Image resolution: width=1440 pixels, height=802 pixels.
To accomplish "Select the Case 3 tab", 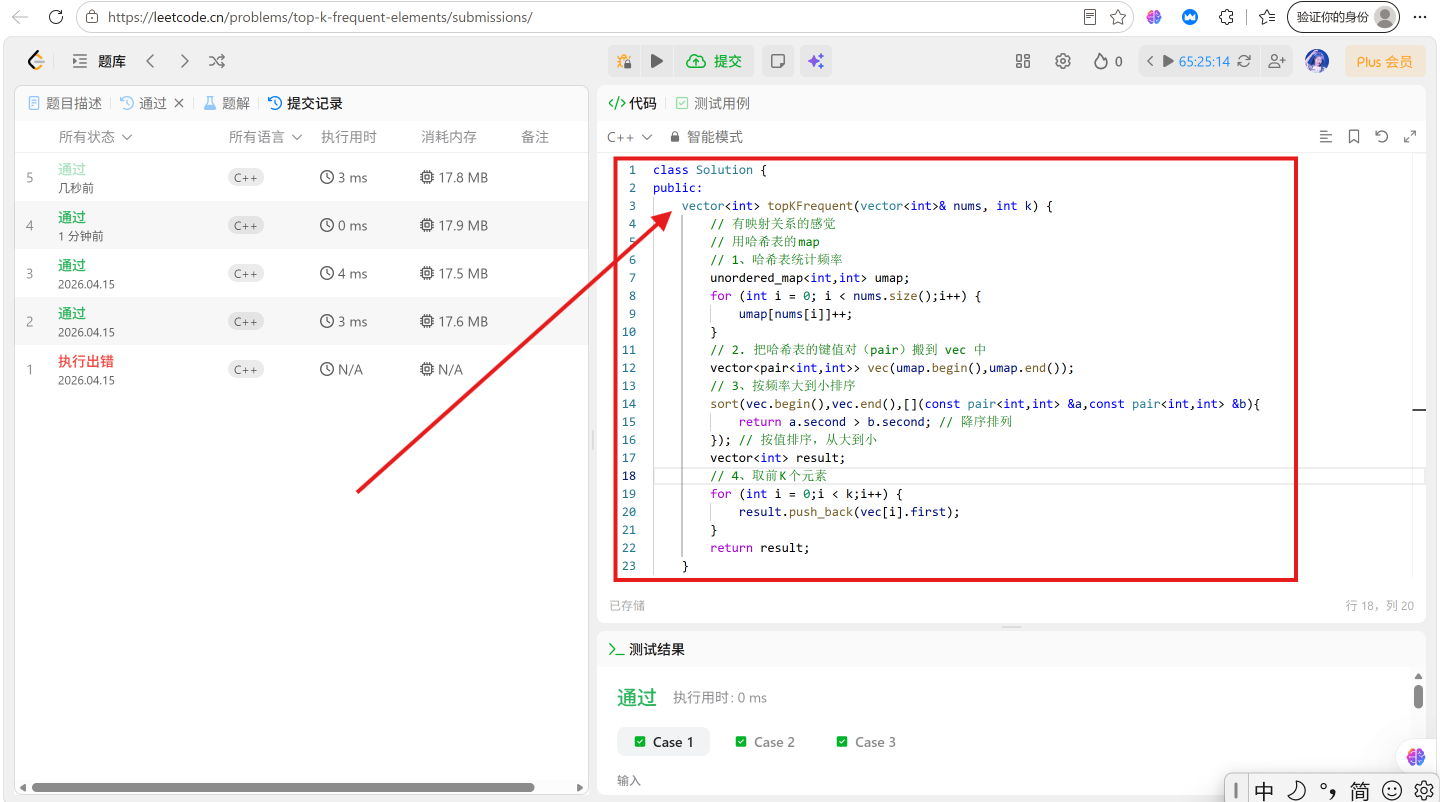I will (x=866, y=742).
